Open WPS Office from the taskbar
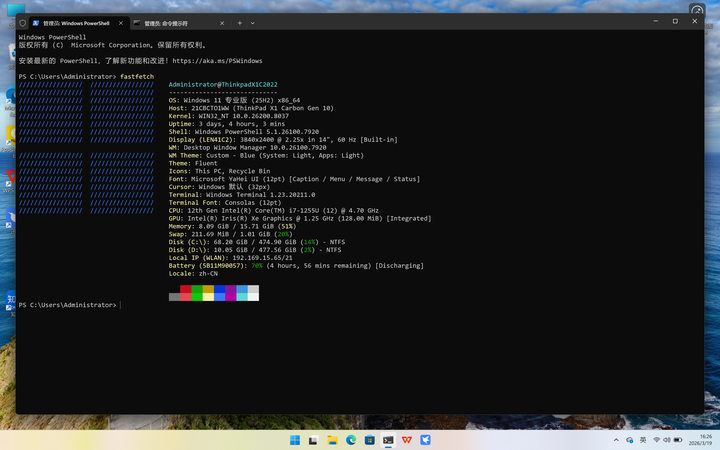 pyautogui.click(x=407, y=440)
